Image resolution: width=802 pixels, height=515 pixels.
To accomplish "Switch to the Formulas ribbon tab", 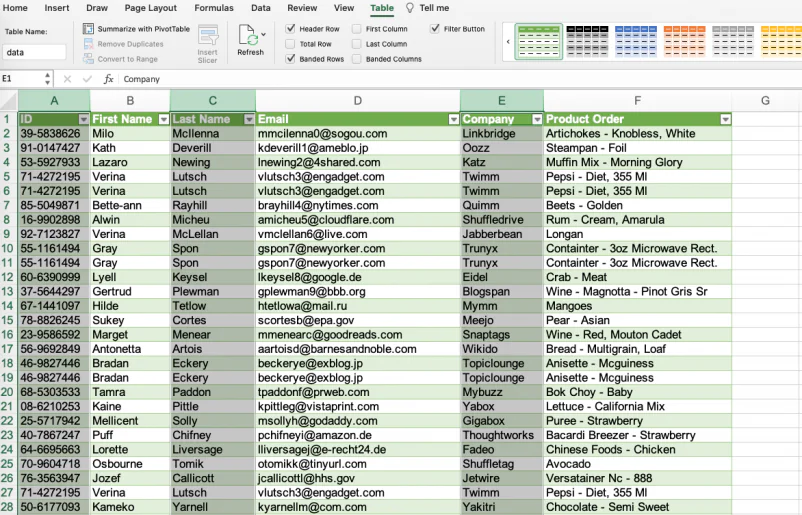I will [x=214, y=8].
